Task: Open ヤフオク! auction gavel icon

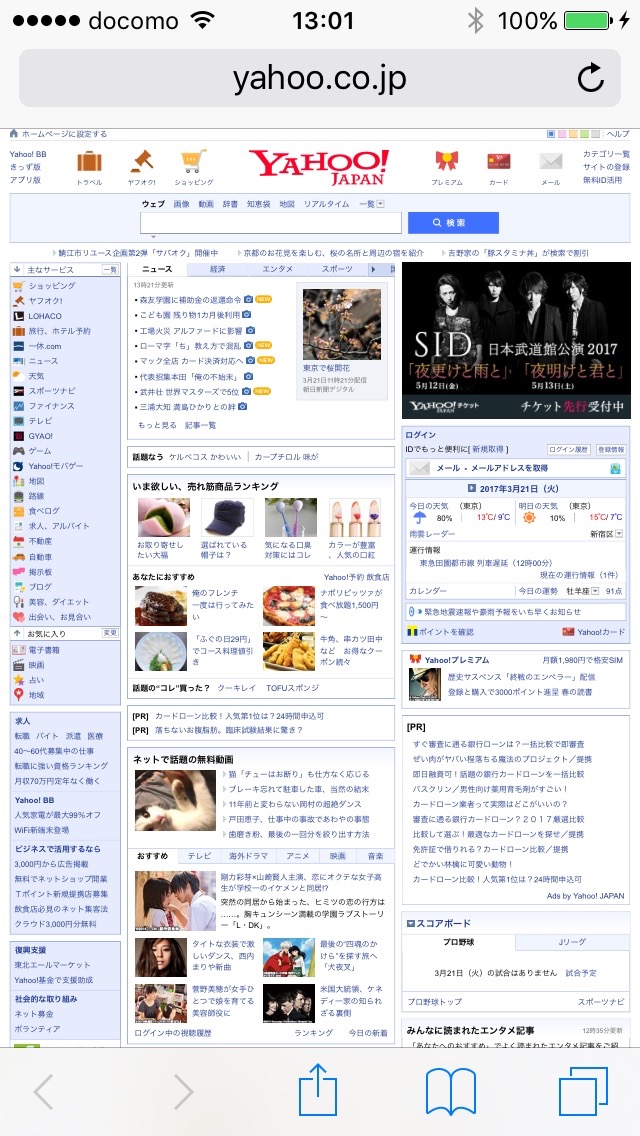Action: [x=141, y=161]
